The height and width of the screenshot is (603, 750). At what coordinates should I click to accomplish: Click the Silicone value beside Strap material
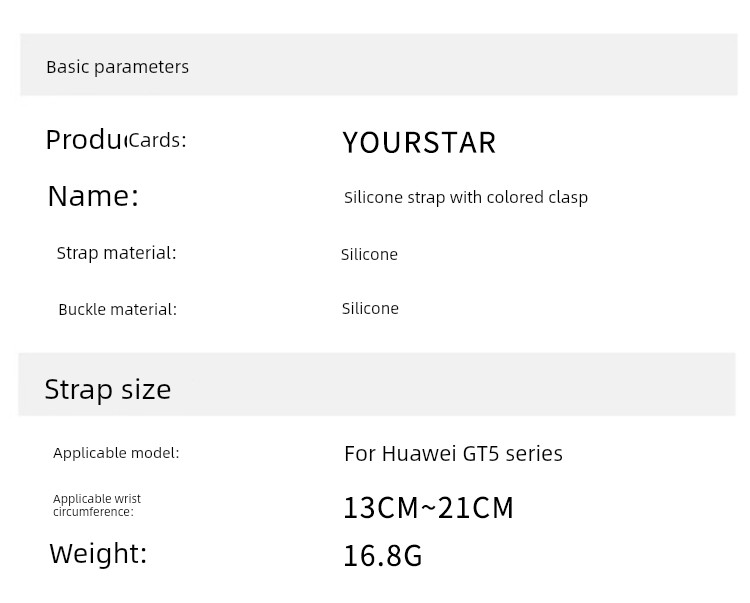pyautogui.click(x=369, y=254)
